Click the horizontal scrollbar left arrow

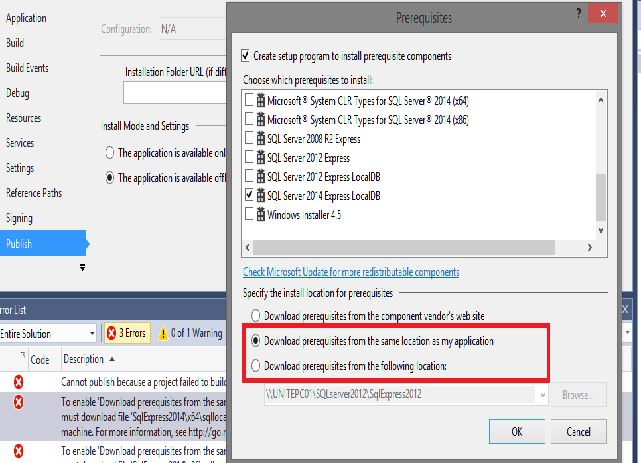click(247, 247)
